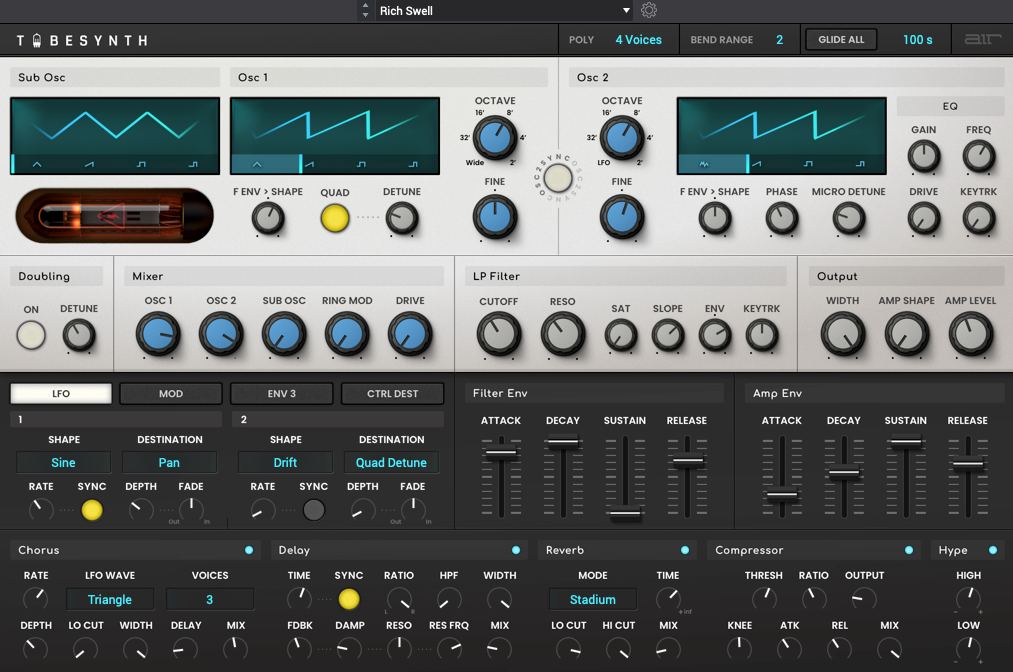This screenshot has height=672, width=1013.
Task: Open the CTRL DEST tab
Action: [x=392, y=393]
